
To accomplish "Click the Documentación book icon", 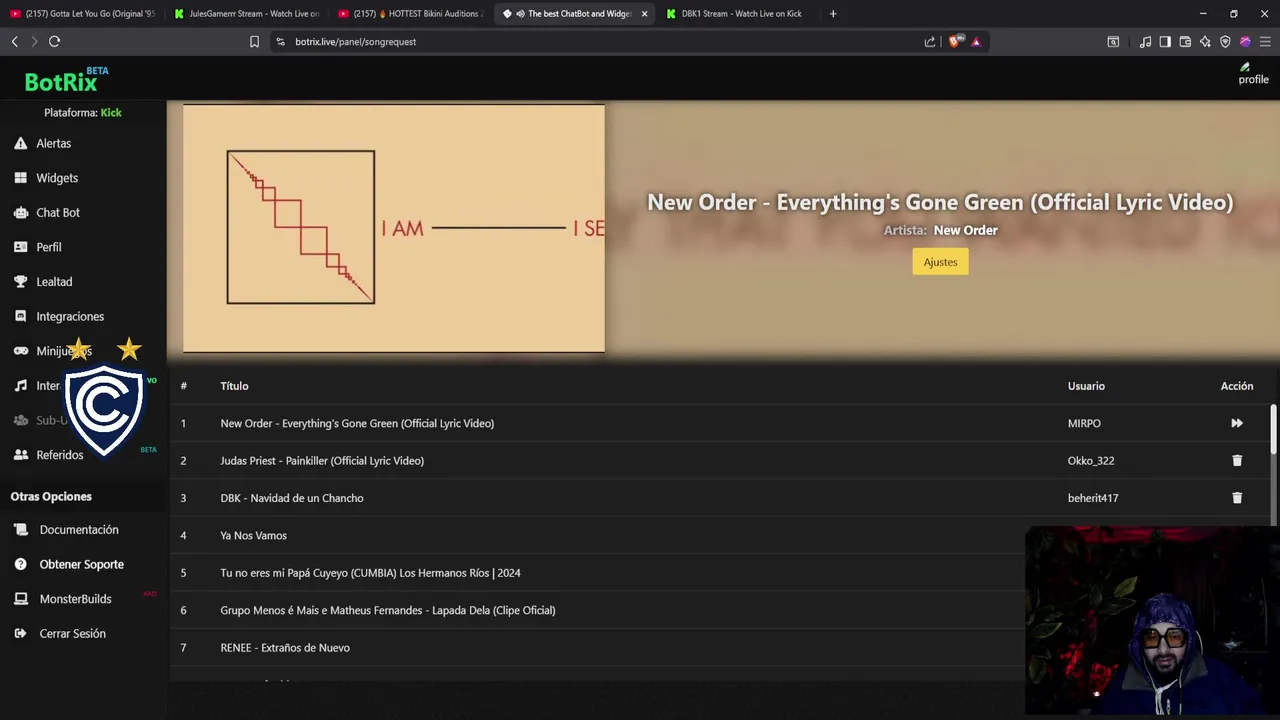I will 20,530.
